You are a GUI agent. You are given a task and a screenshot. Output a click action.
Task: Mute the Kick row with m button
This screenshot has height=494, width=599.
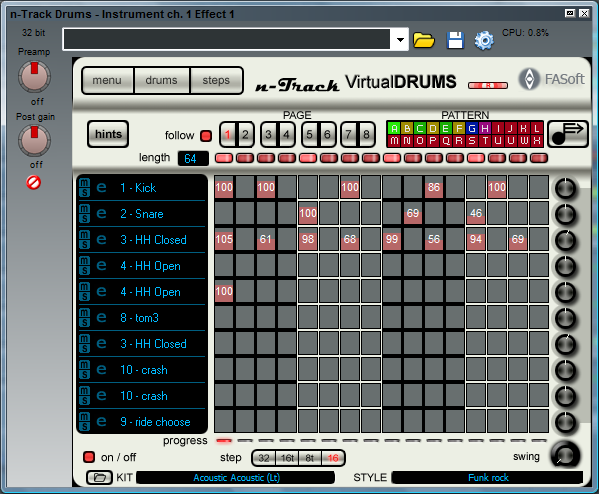[84, 183]
